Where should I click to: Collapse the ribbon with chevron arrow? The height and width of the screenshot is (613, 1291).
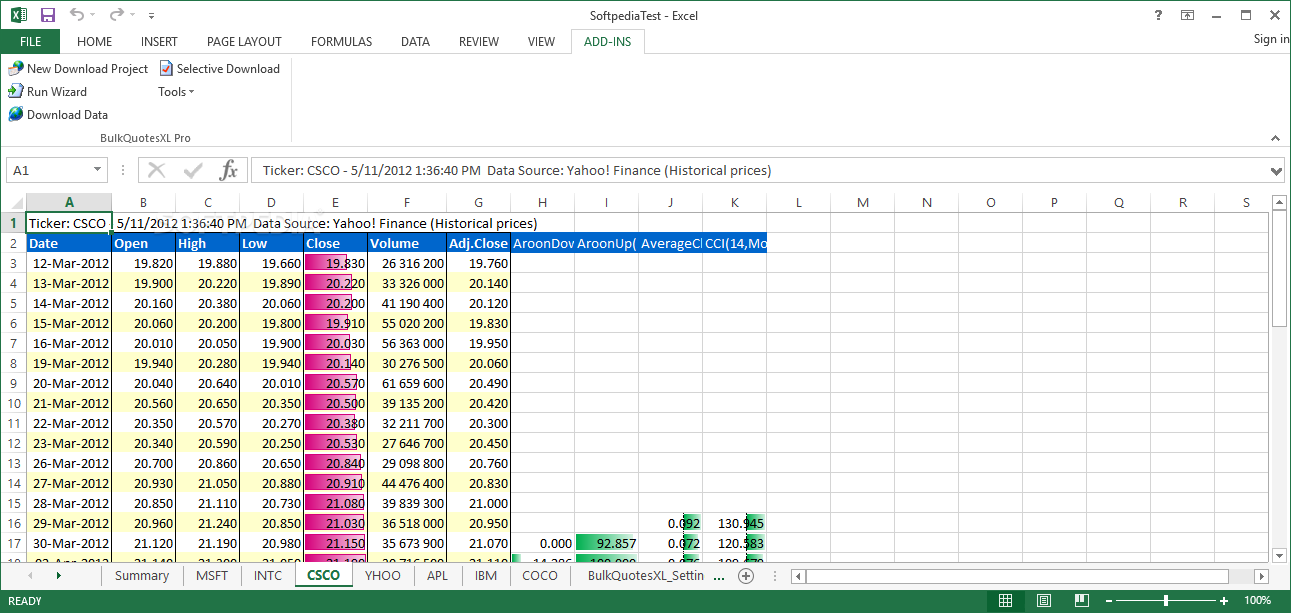pos(1275,138)
